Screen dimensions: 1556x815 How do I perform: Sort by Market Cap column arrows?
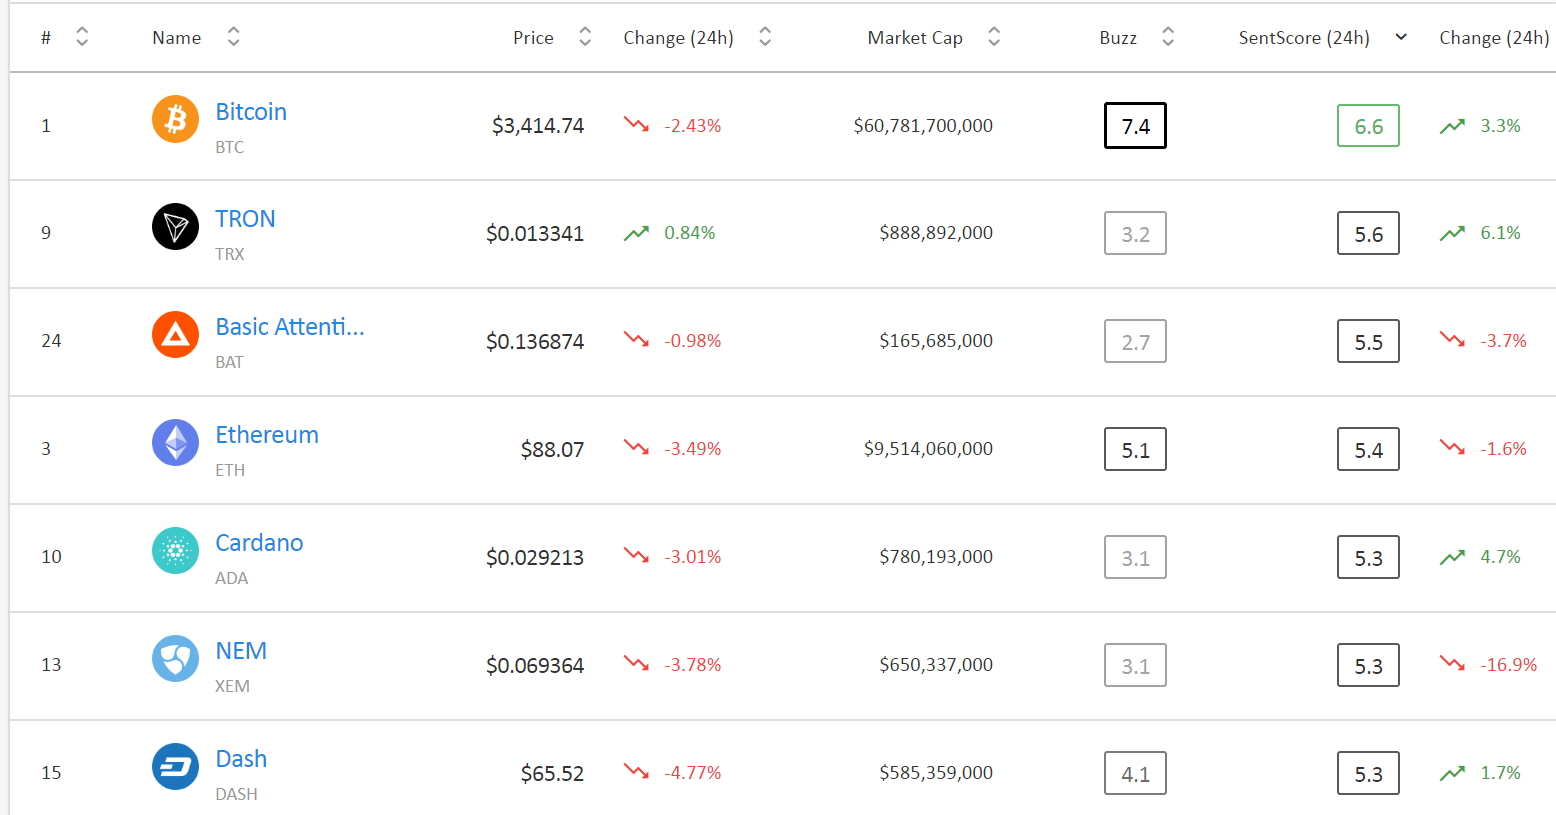(994, 37)
